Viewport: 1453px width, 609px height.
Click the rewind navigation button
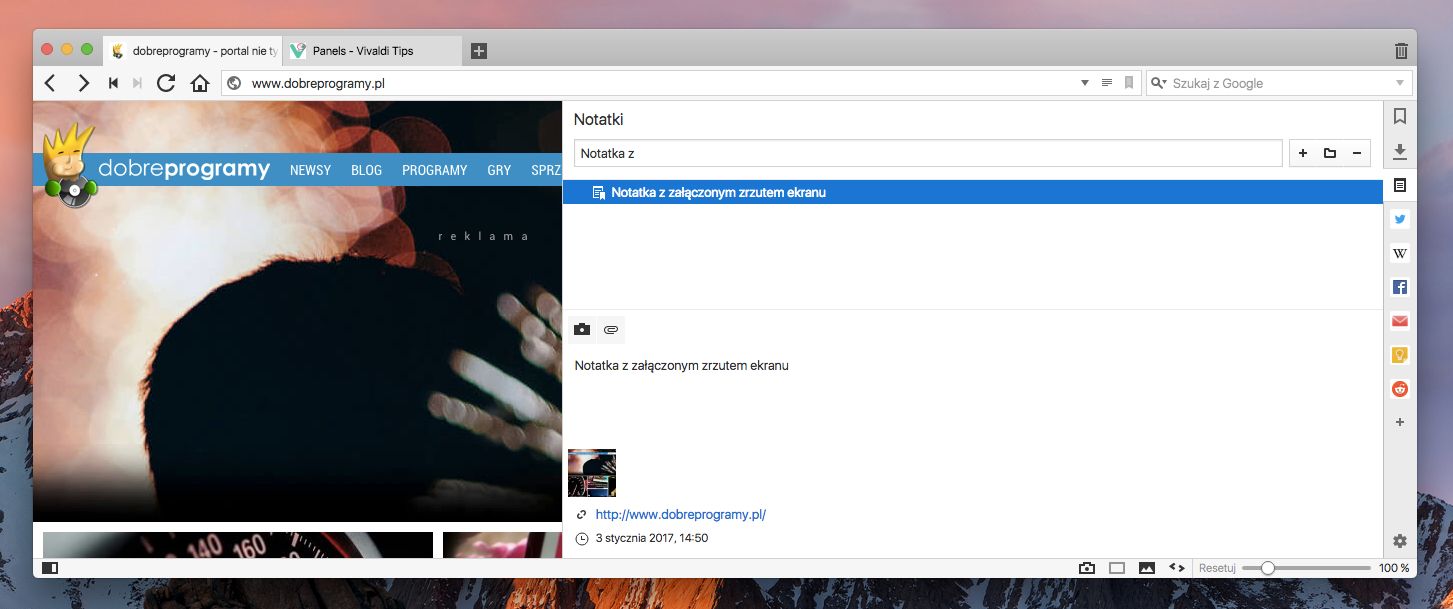pos(113,83)
